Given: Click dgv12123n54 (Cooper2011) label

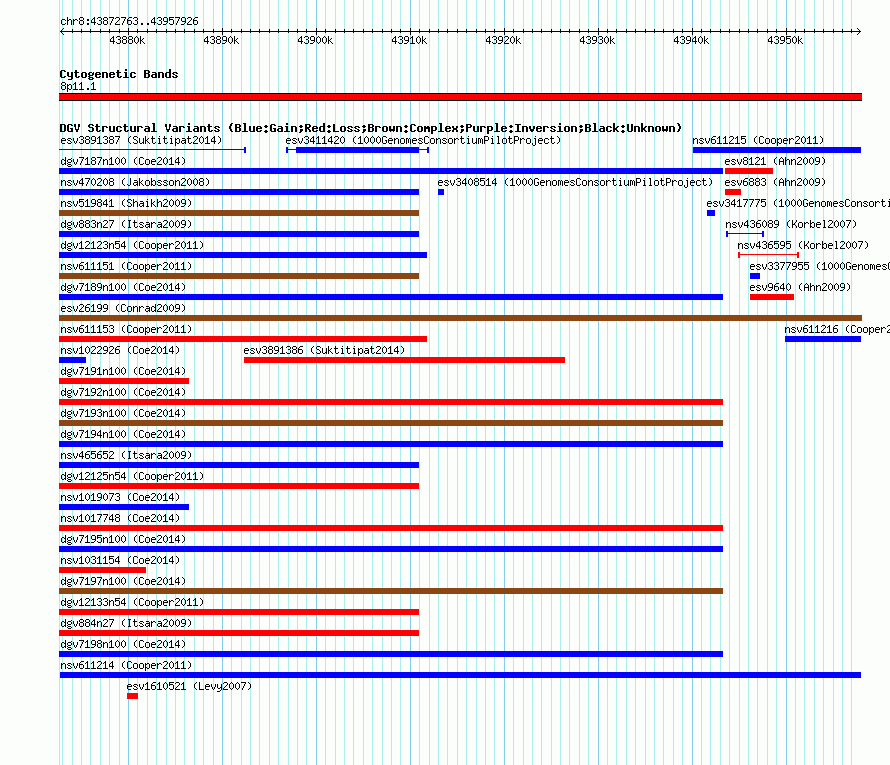Looking at the screenshot, I should point(132,245).
